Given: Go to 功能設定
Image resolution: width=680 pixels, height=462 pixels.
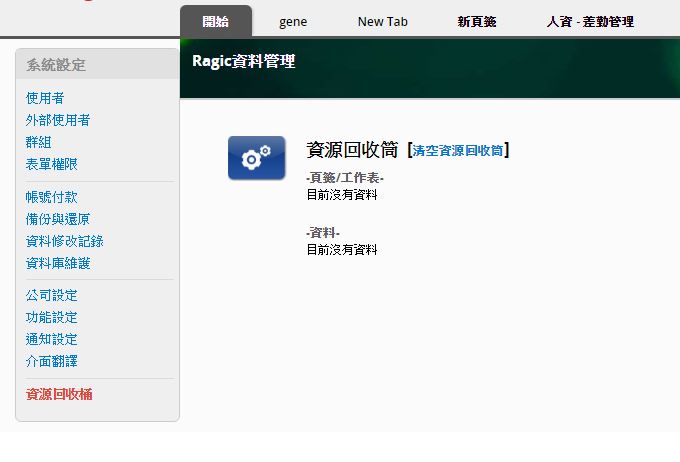Looking at the screenshot, I should [51, 318].
